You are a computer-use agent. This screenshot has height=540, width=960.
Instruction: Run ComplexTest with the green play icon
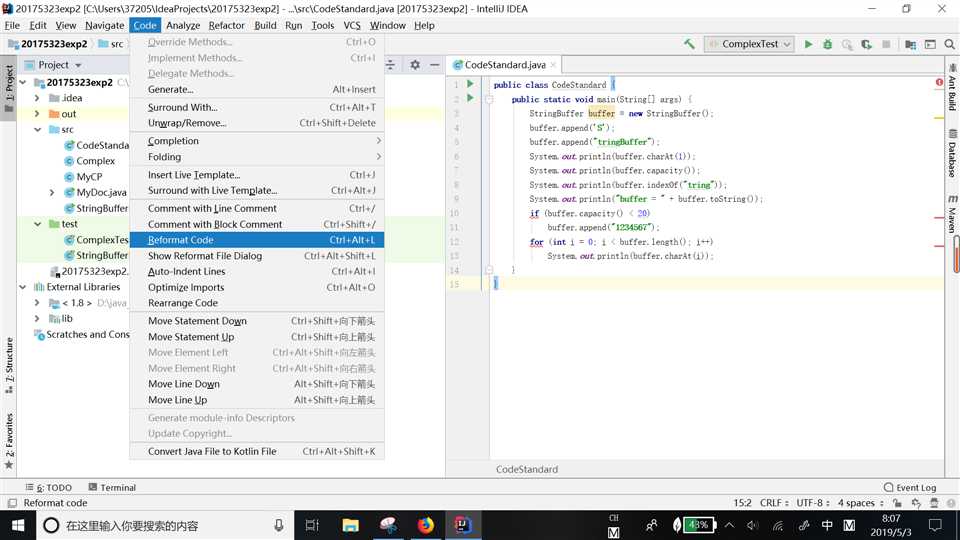point(808,44)
